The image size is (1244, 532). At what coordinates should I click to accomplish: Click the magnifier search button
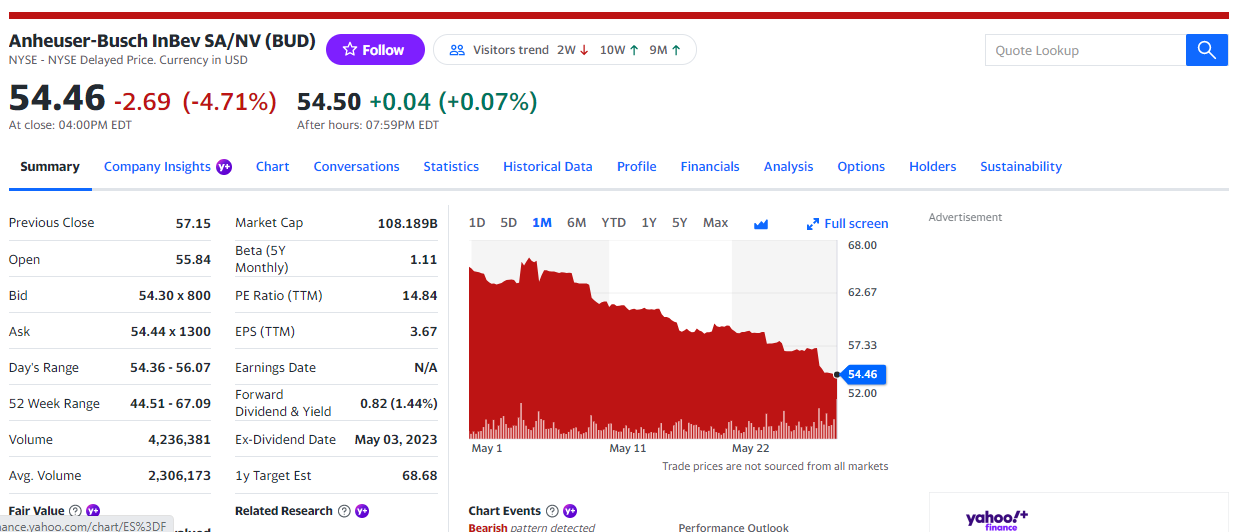1206,50
